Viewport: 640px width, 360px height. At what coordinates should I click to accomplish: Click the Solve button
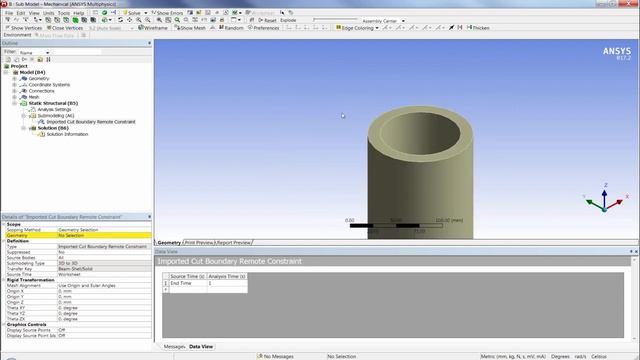click(x=131, y=13)
